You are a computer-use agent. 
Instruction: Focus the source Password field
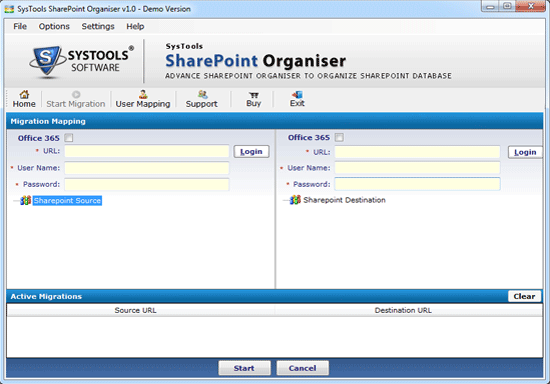(147, 184)
